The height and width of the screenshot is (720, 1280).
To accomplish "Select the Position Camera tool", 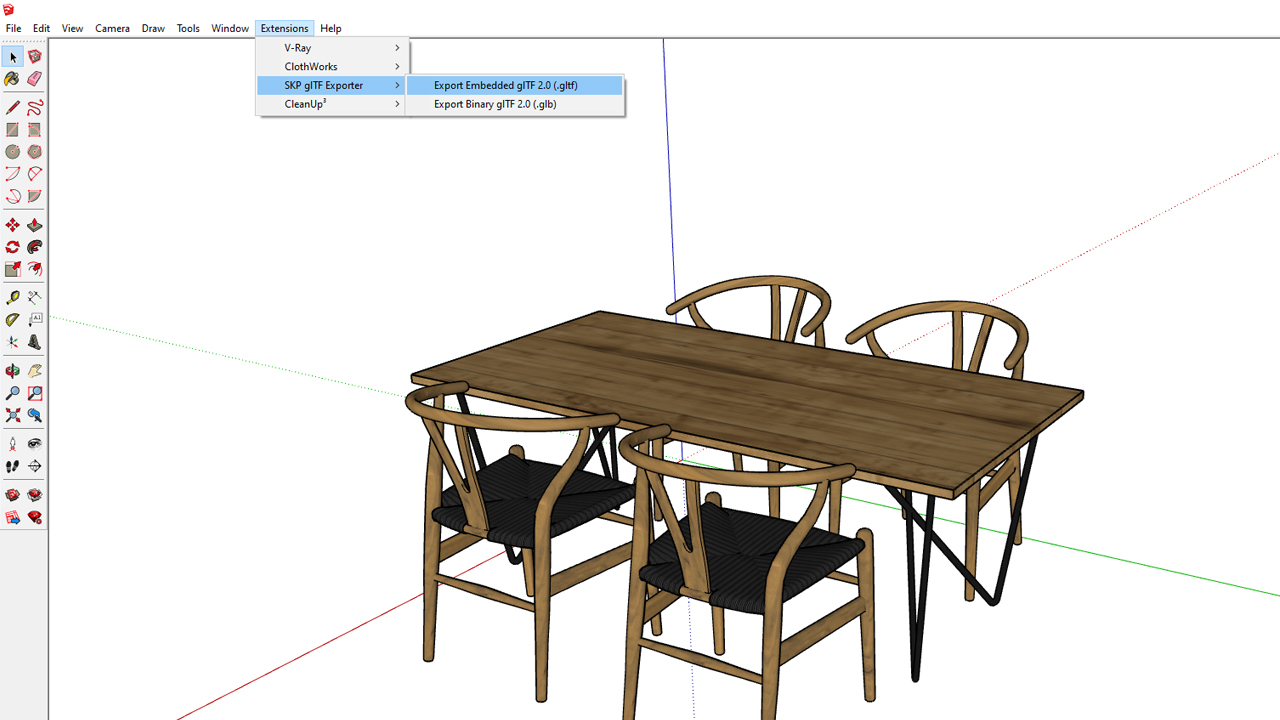I will click(x=13, y=444).
